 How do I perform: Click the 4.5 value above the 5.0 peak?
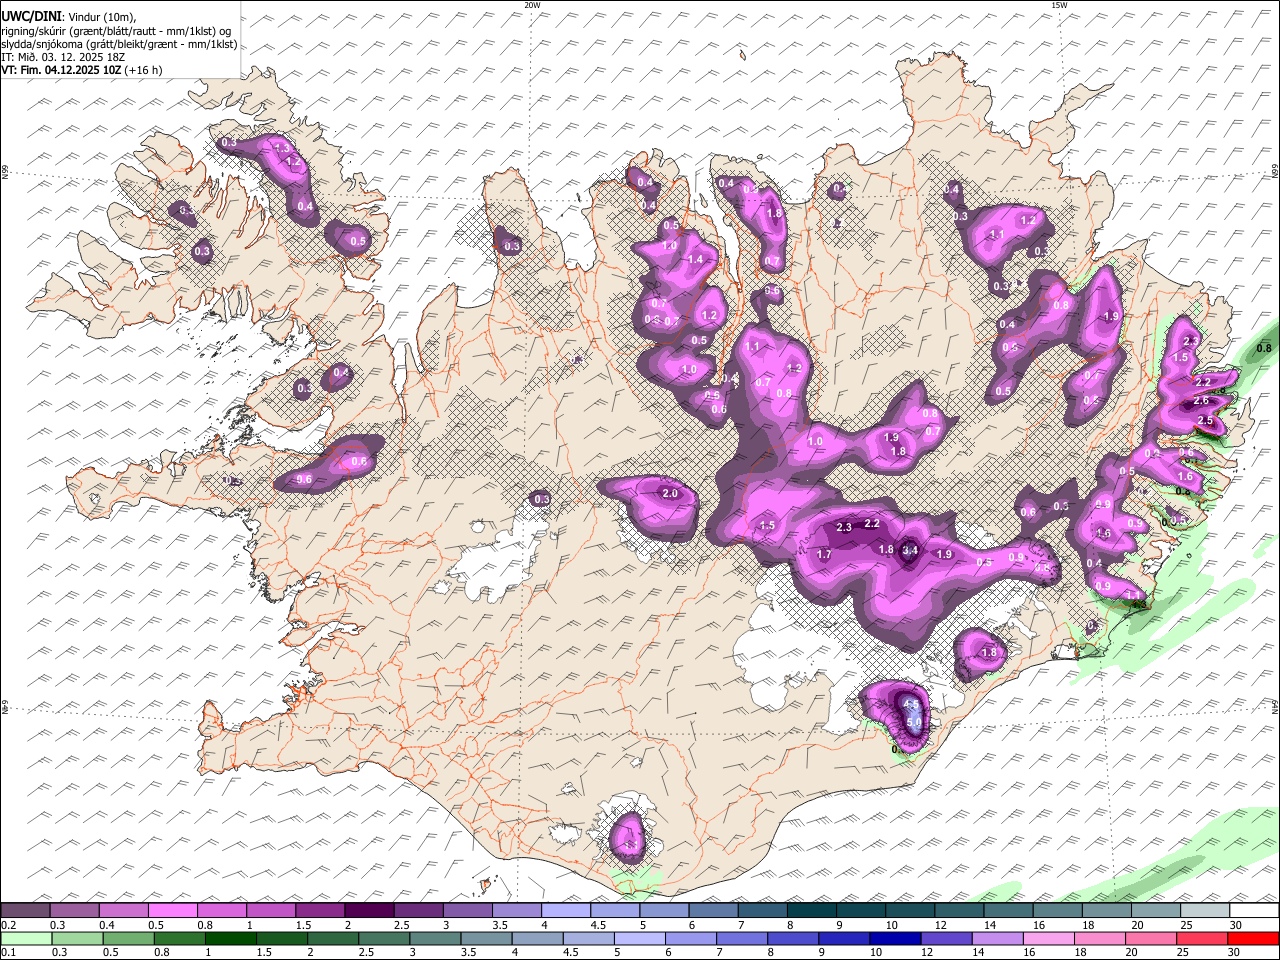[911, 704]
